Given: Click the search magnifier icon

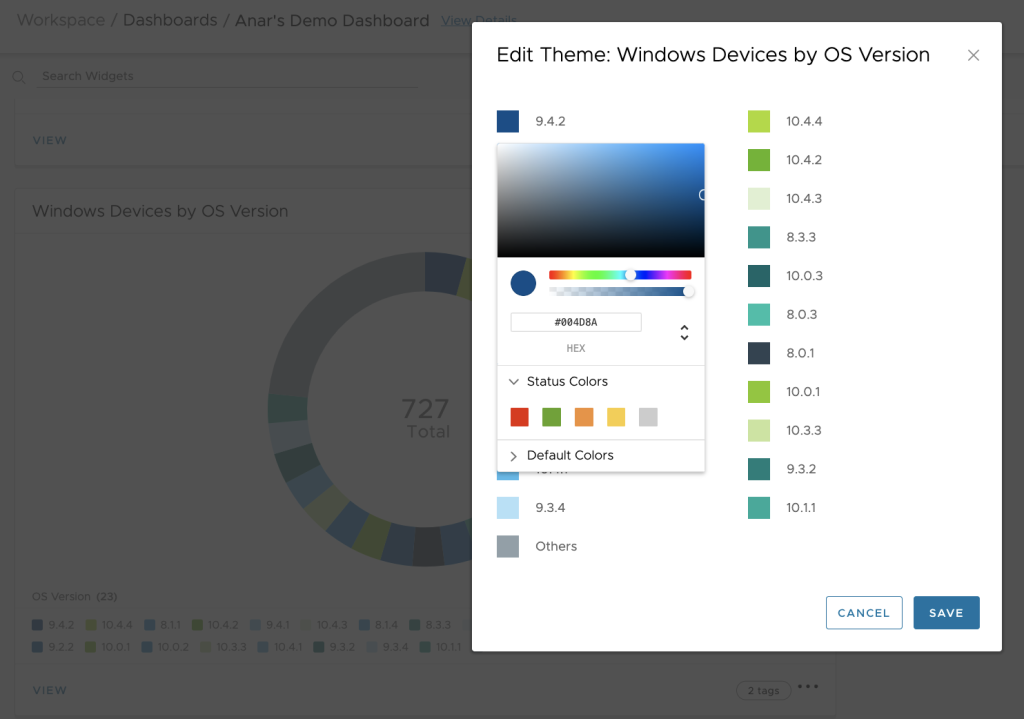Looking at the screenshot, I should point(19,77).
